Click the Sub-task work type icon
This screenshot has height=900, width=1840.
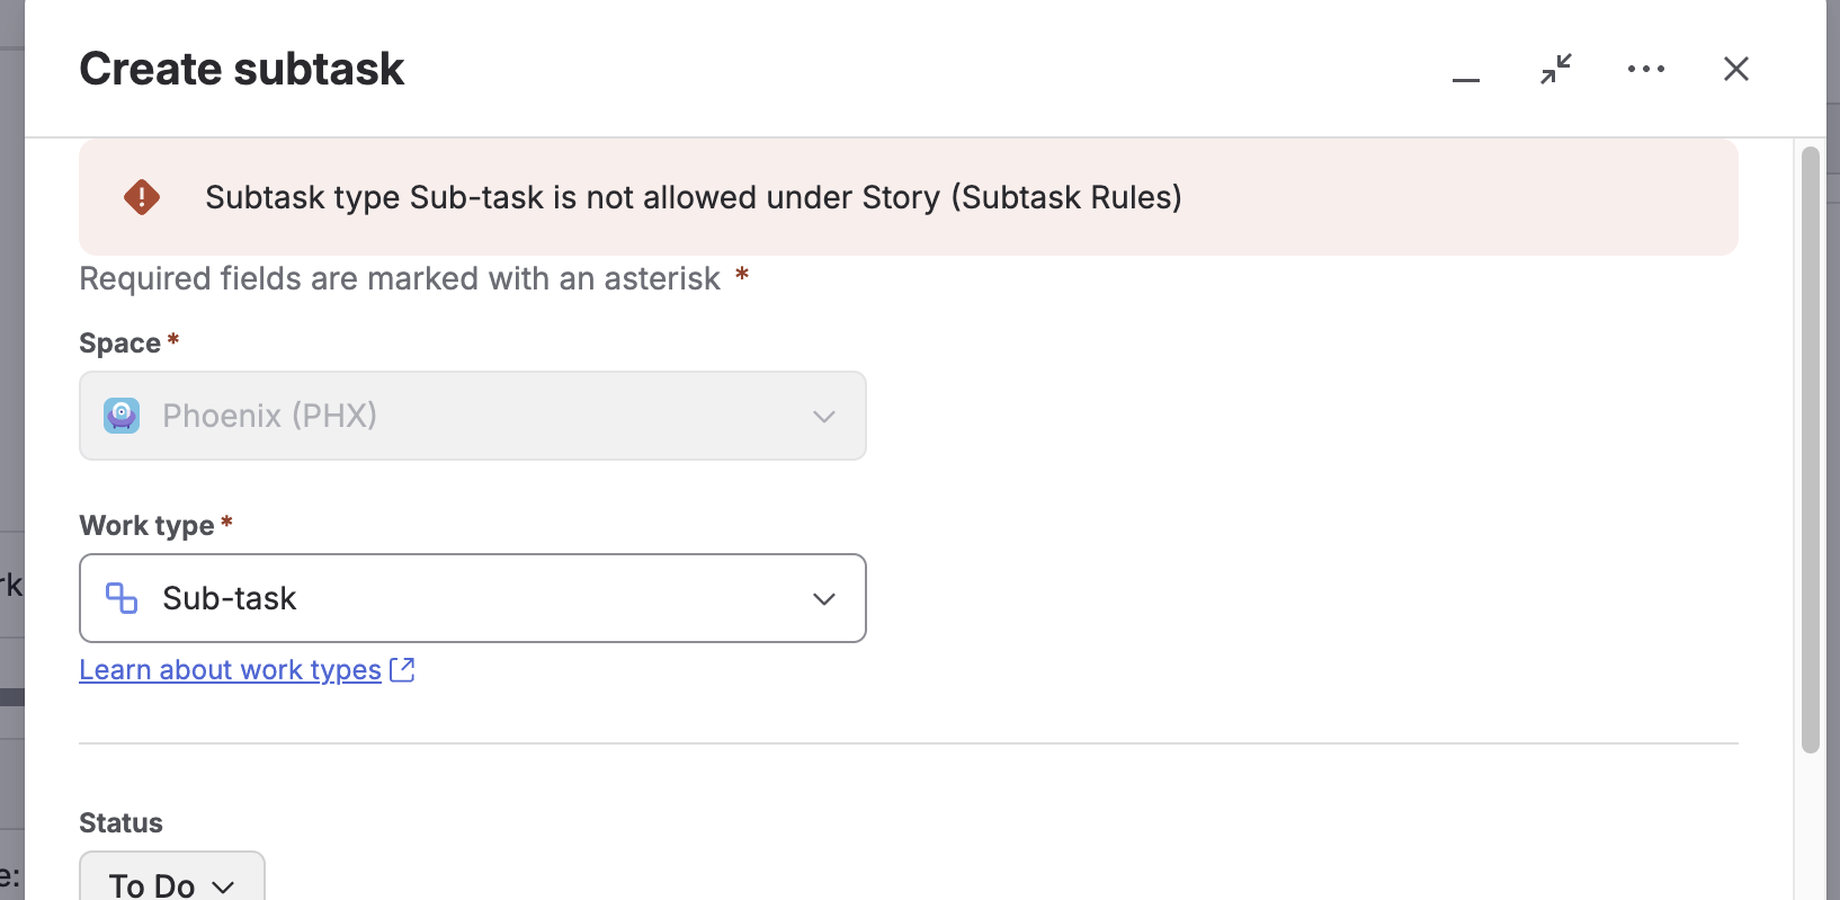tap(122, 598)
